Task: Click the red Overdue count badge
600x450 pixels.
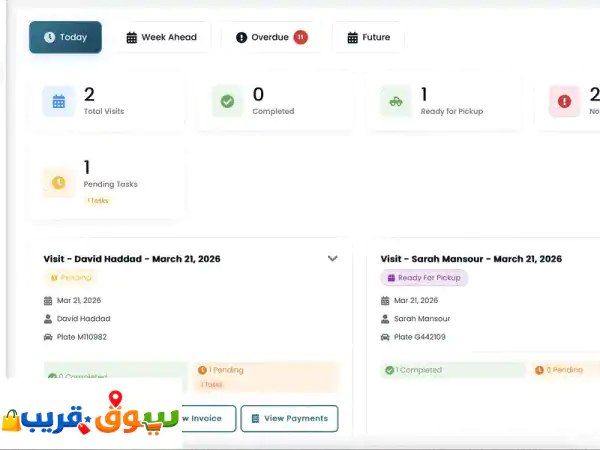Action: coord(301,37)
